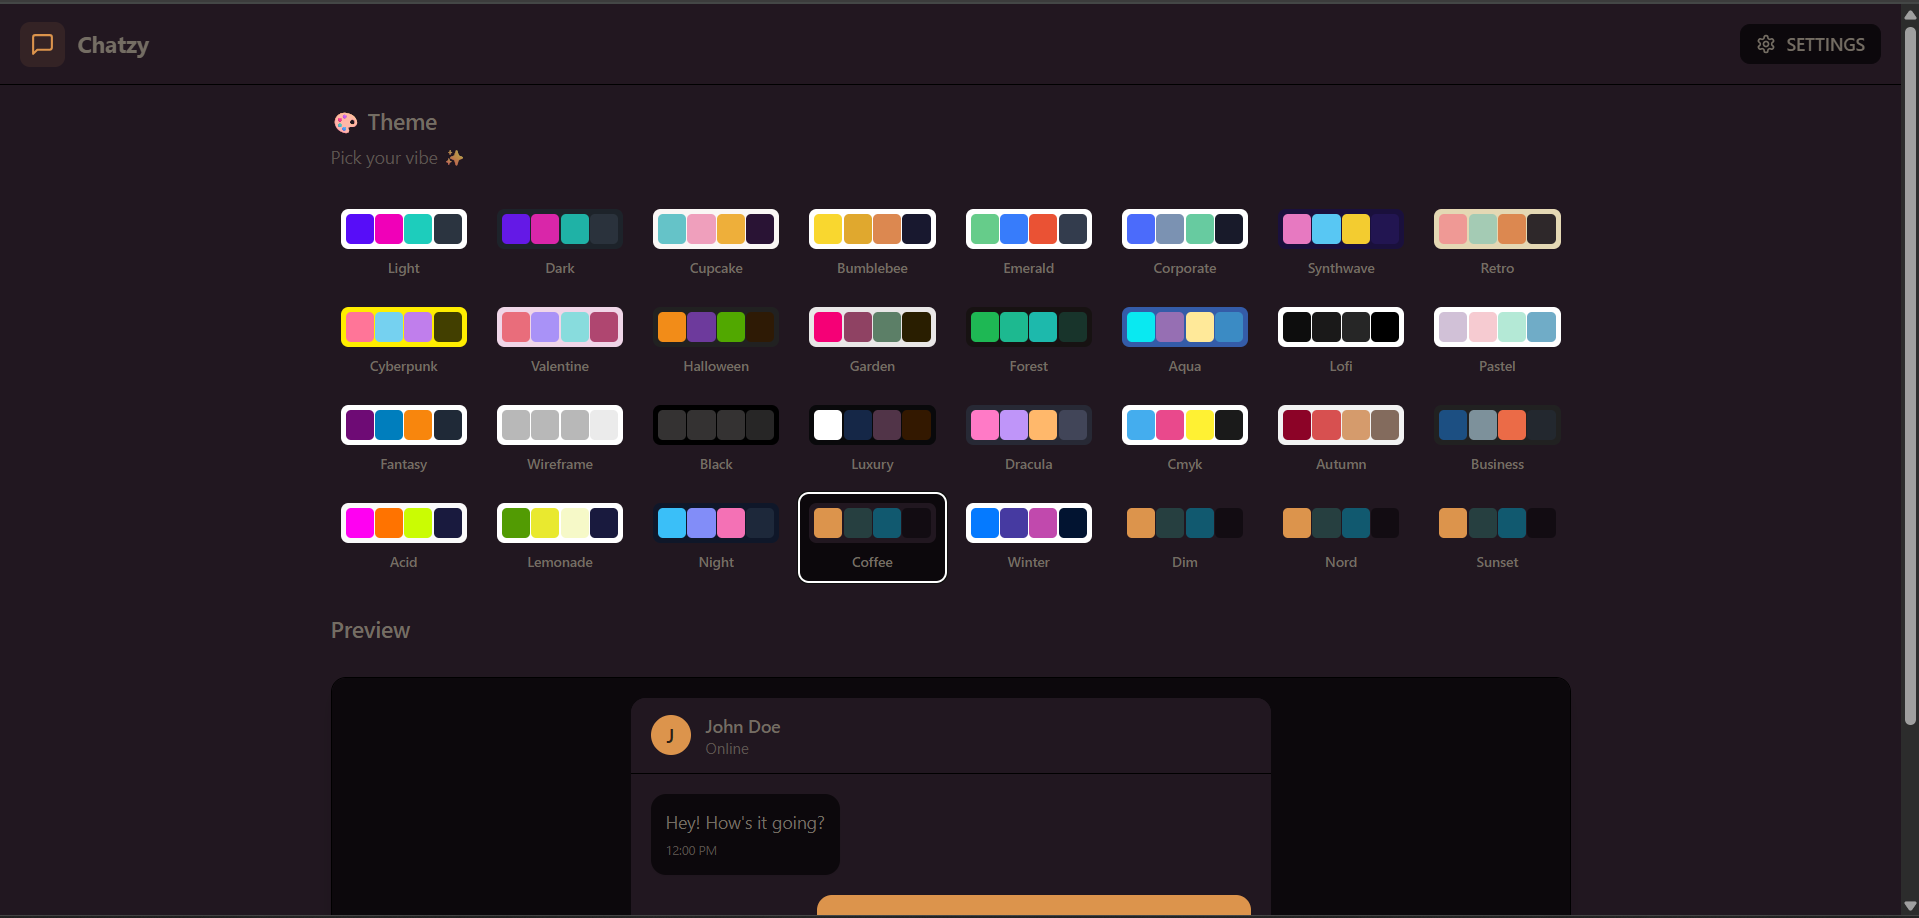Click the selected Coffee theme
Image resolution: width=1919 pixels, height=918 pixels.
[x=872, y=537]
